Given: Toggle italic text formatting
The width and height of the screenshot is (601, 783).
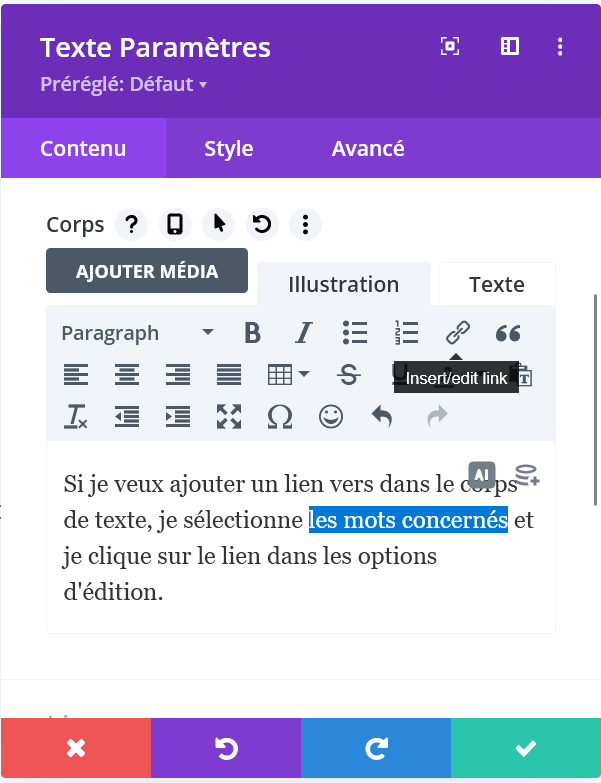Looking at the screenshot, I should coord(303,333).
